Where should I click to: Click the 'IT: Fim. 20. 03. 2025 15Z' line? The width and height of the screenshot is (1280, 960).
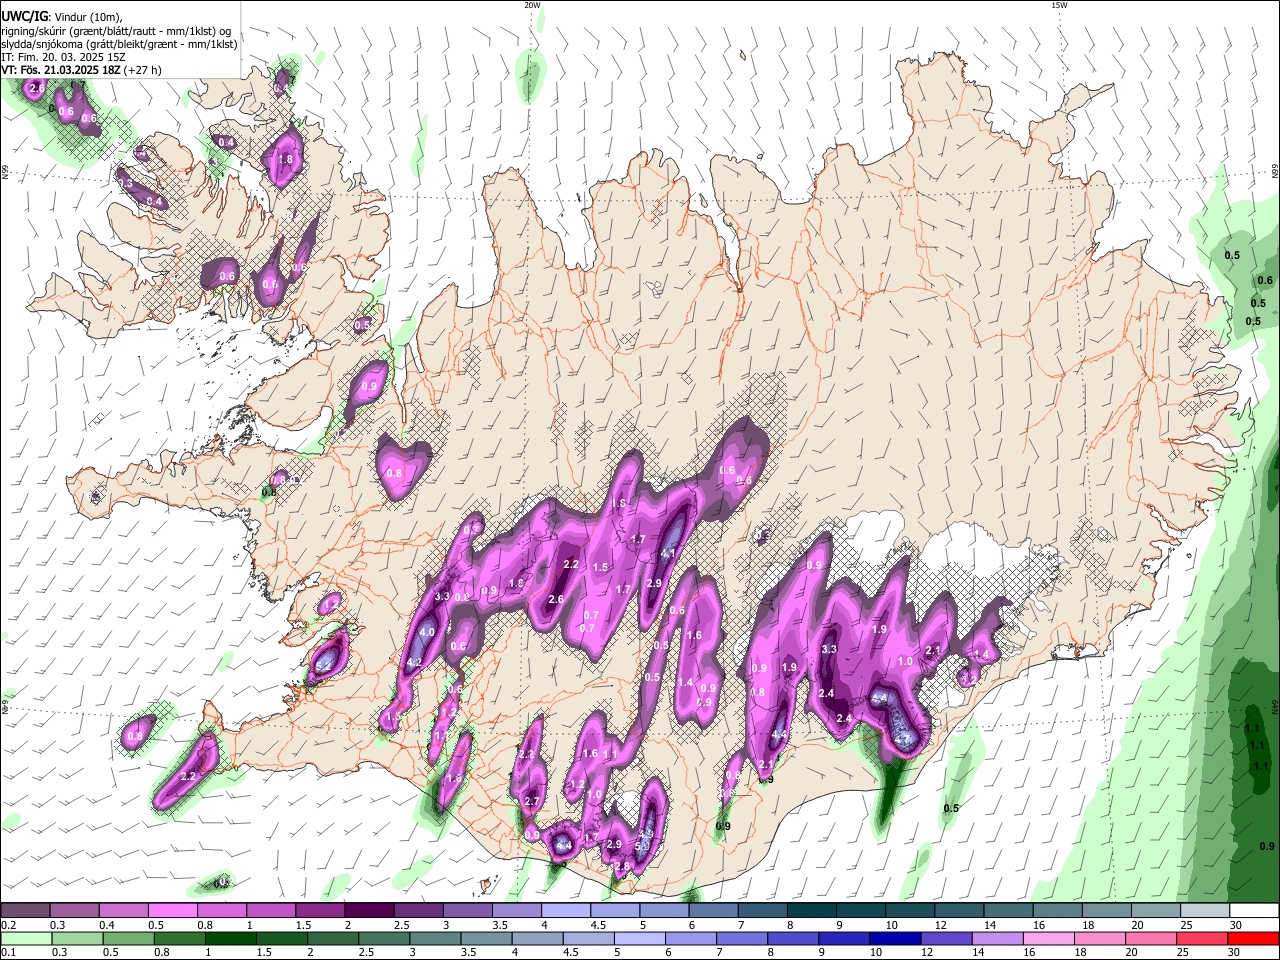62,57
